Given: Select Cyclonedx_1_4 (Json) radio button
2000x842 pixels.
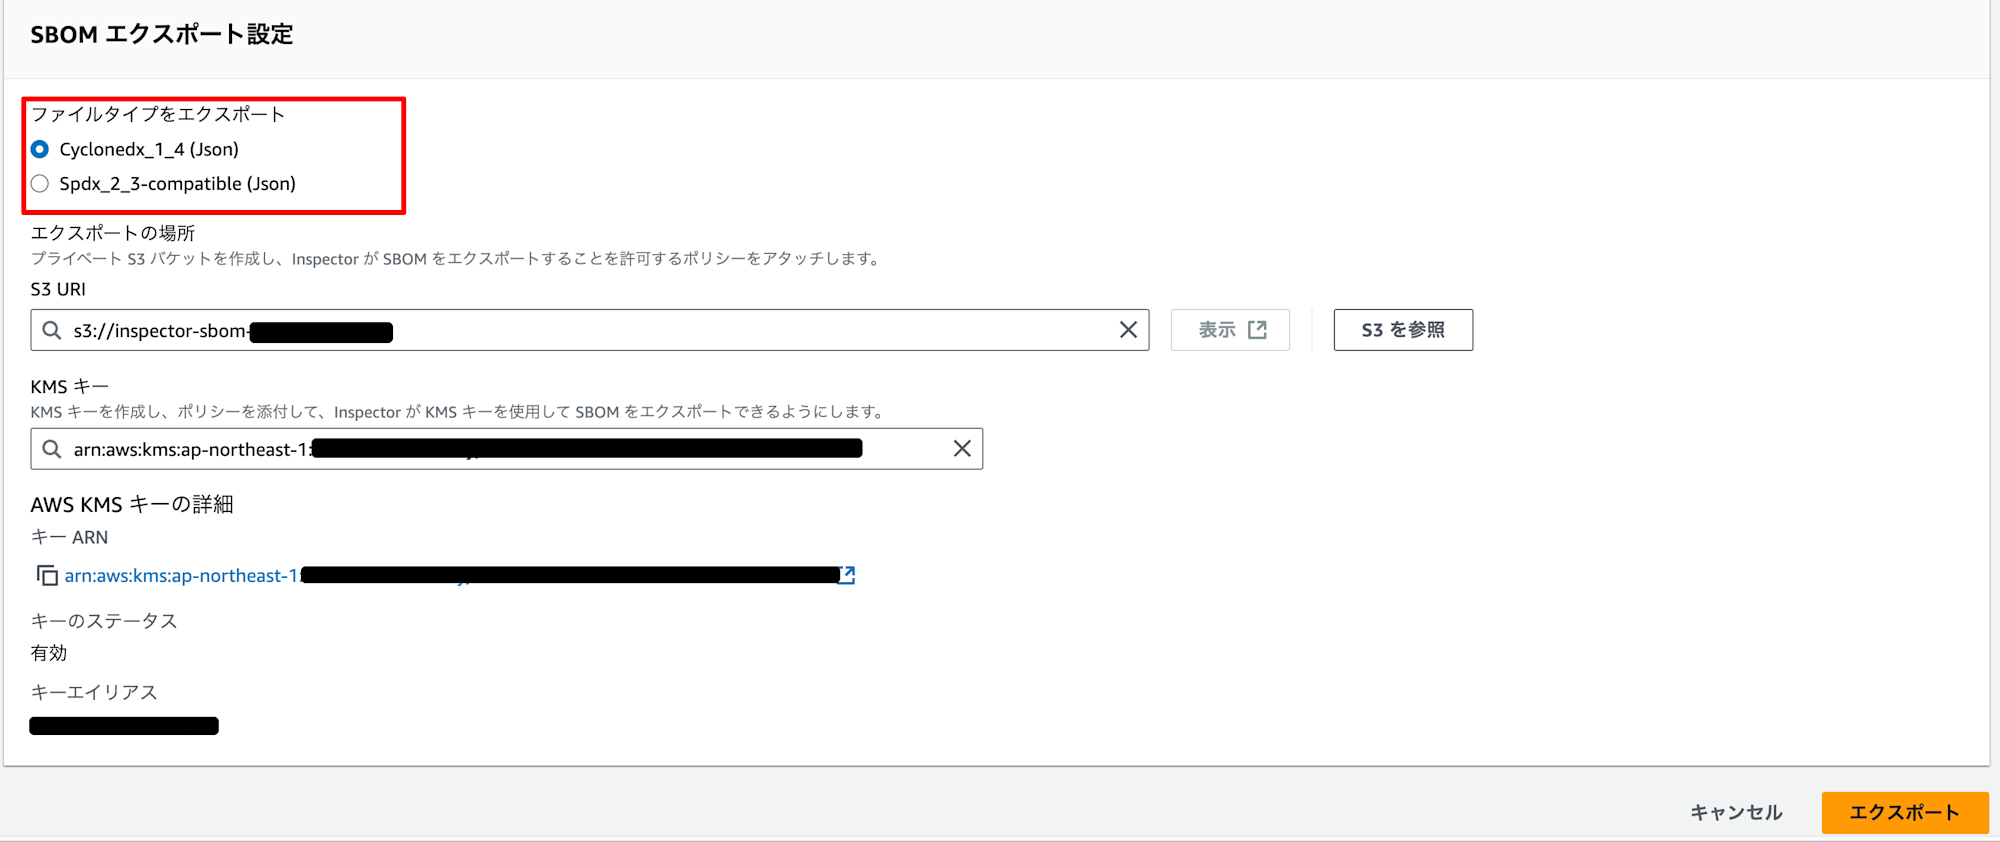Looking at the screenshot, I should 40,149.
